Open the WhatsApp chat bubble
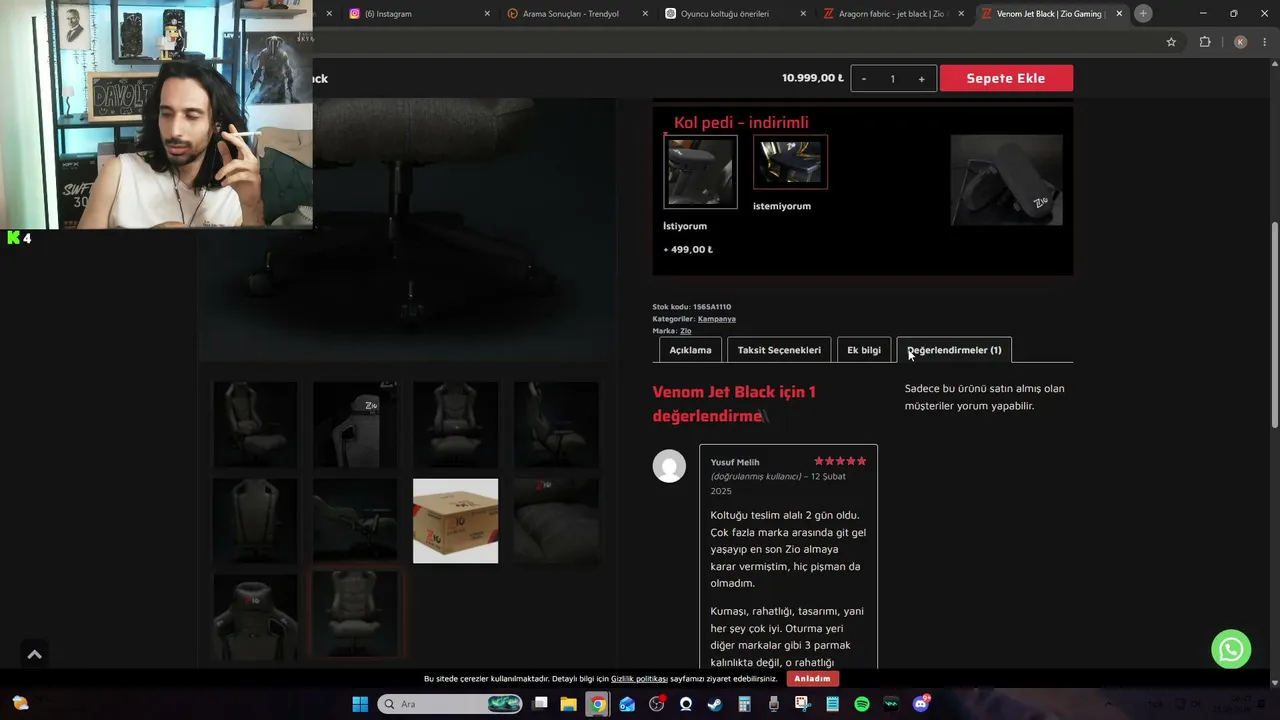This screenshot has width=1280, height=720. [1231, 649]
